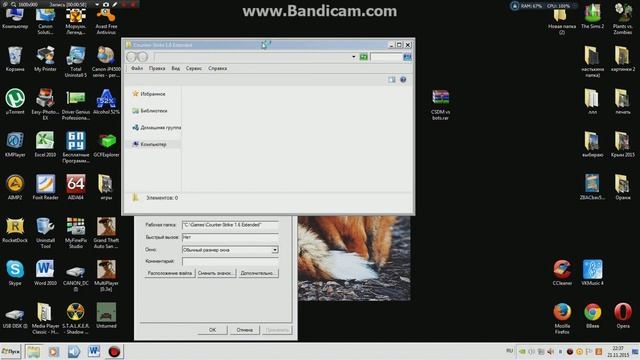Select Домашняя группа in navigation pane
The image size is (640, 360).
(x=156, y=127)
